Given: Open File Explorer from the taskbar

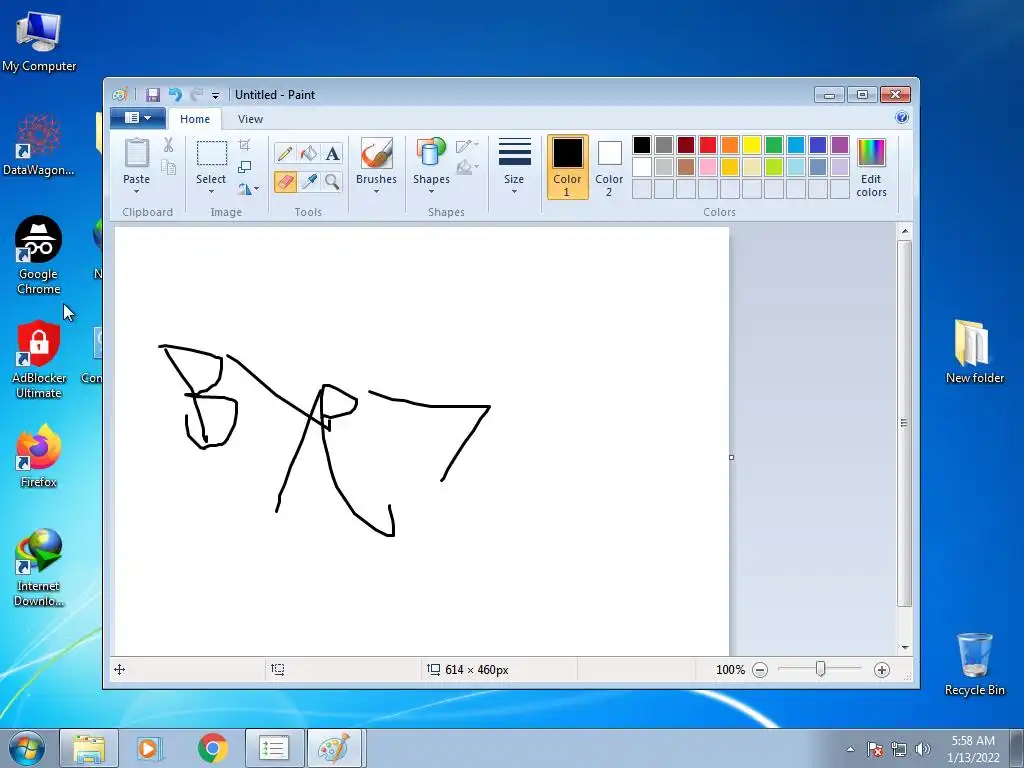Looking at the screenshot, I should click(x=89, y=748).
